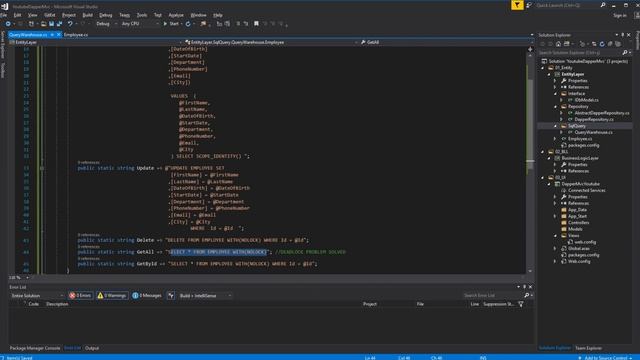Image resolution: width=640 pixels, height=360 pixels.
Task: Open the Build menu
Action: point(87,15)
